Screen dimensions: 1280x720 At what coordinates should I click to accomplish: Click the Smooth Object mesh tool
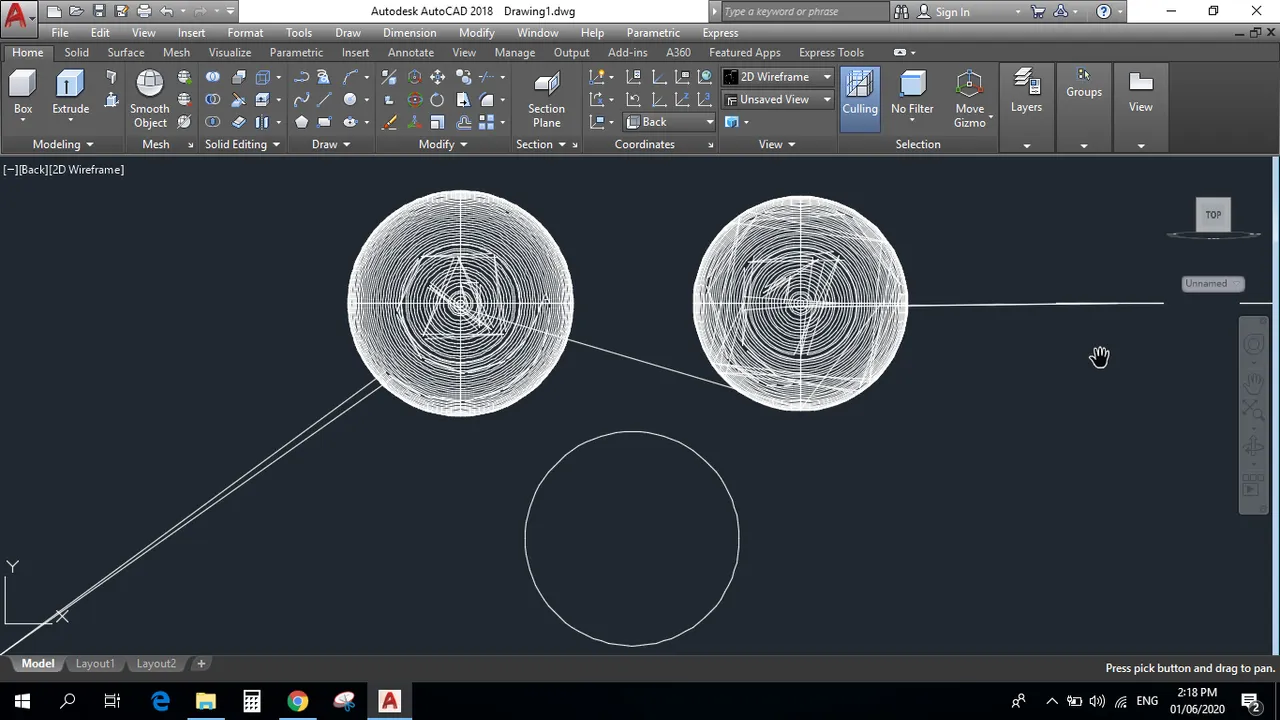point(150,100)
